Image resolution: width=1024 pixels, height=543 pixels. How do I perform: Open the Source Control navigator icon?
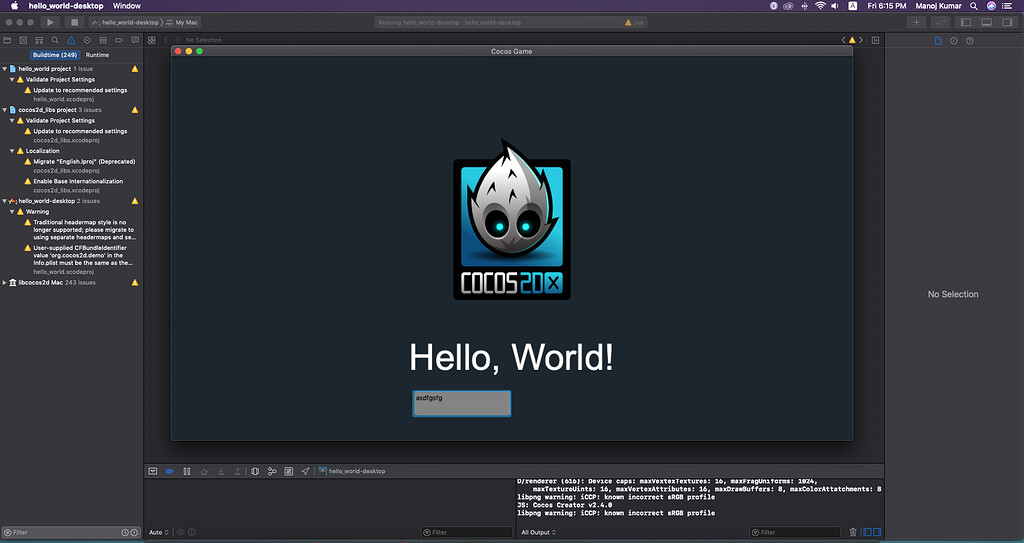coord(23,40)
